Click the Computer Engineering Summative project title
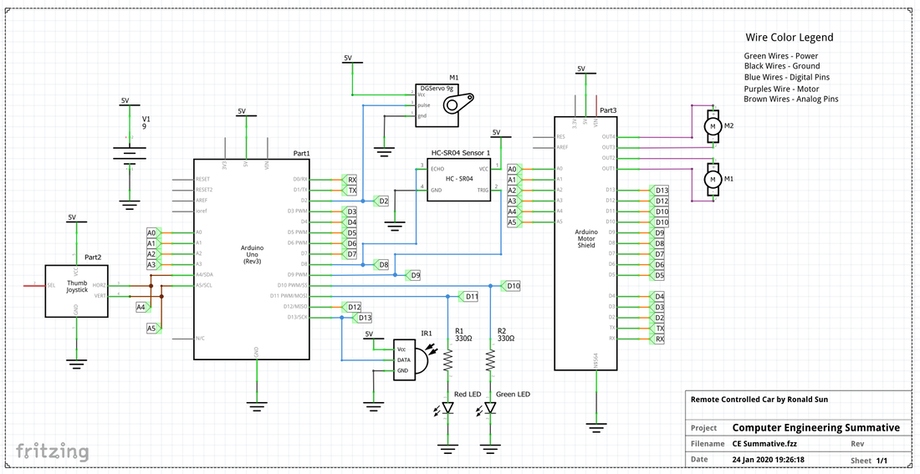Image resolution: width=920 pixels, height=474 pixels. point(824,427)
